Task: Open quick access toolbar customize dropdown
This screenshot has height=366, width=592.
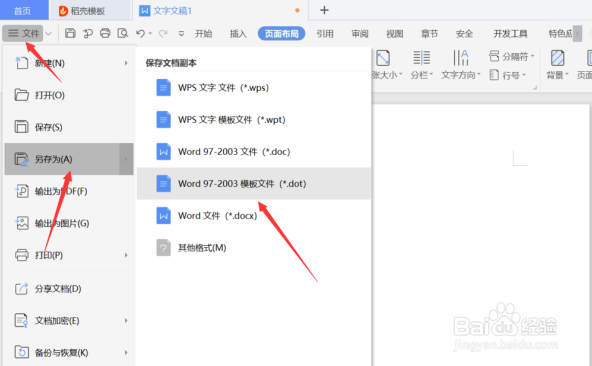Action: [181, 34]
